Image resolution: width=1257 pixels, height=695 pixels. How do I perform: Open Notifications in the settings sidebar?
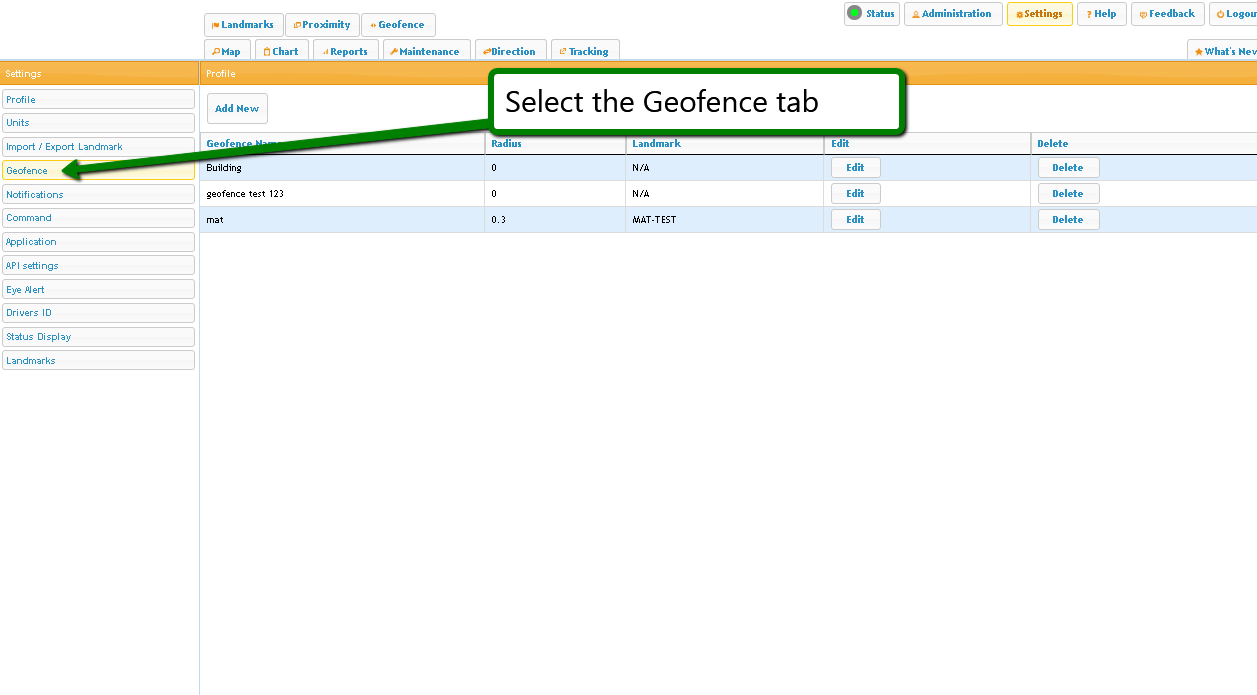click(x=98, y=195)
